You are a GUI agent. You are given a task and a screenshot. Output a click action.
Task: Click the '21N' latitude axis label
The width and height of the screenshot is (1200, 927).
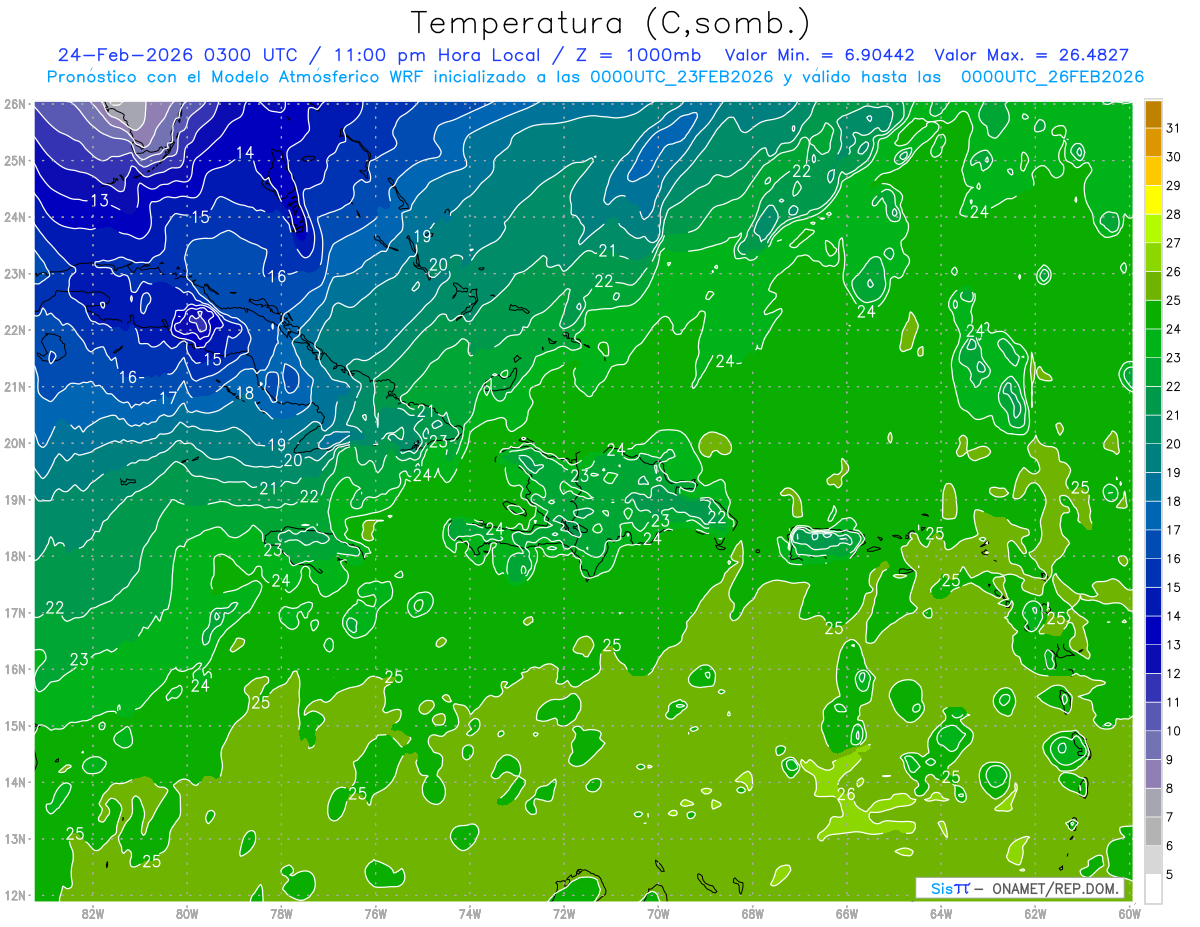pos(15,386)
